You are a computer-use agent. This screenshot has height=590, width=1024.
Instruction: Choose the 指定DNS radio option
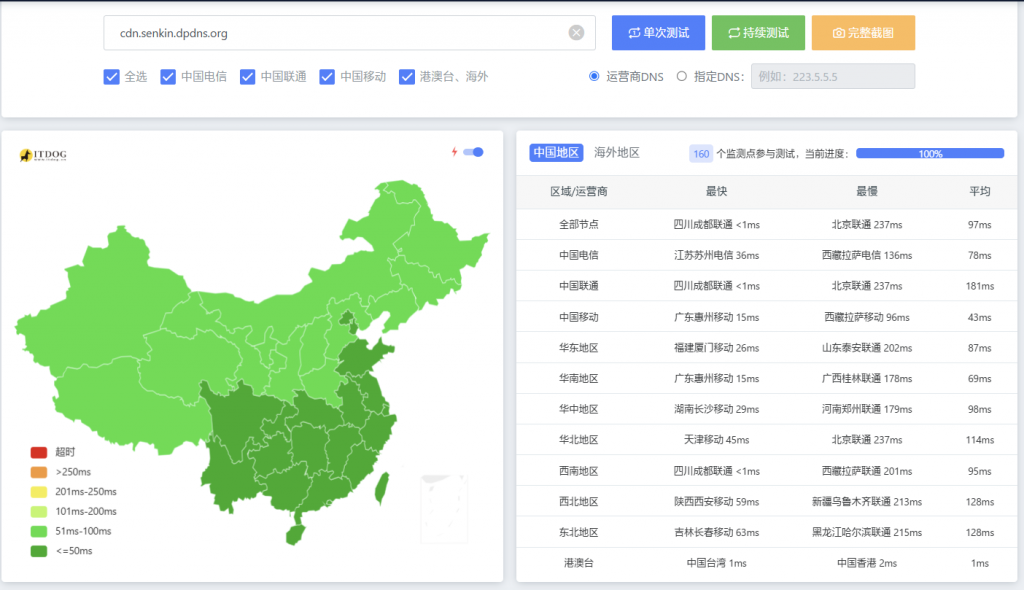(682, 76)
